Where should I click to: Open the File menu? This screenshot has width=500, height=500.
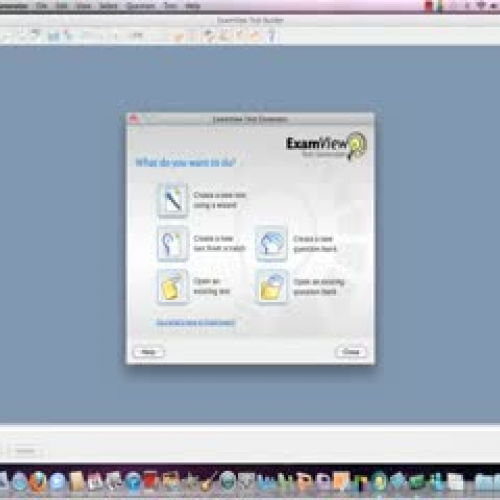point(42,6)
